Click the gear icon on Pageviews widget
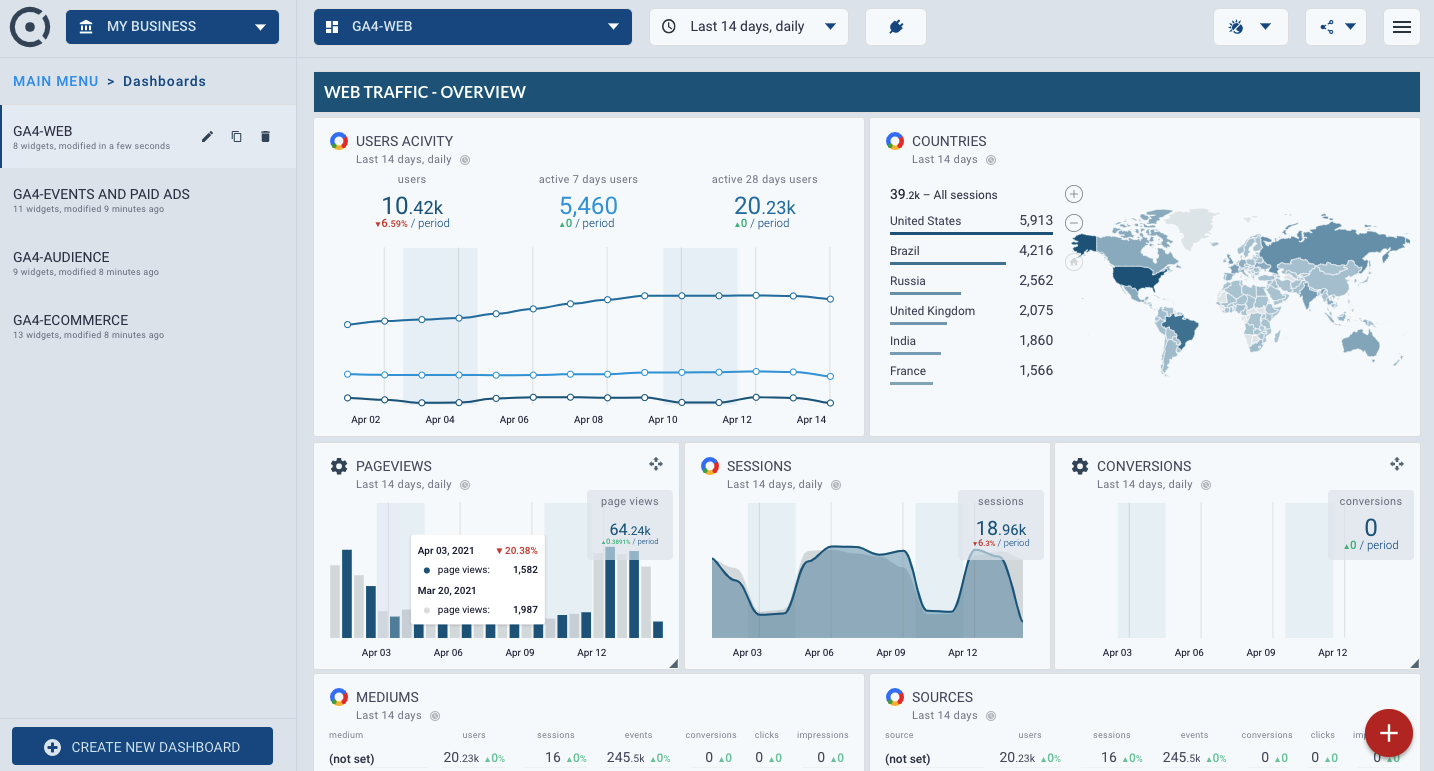The image size is (1434, 771). click(x=339, y=466)
